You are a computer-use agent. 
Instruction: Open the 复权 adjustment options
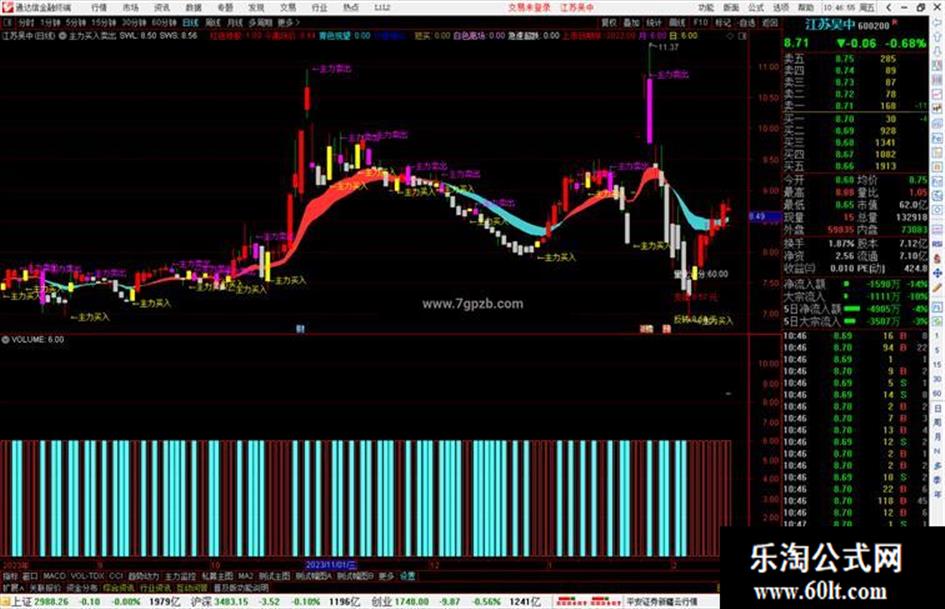click(x=609, y=22)
